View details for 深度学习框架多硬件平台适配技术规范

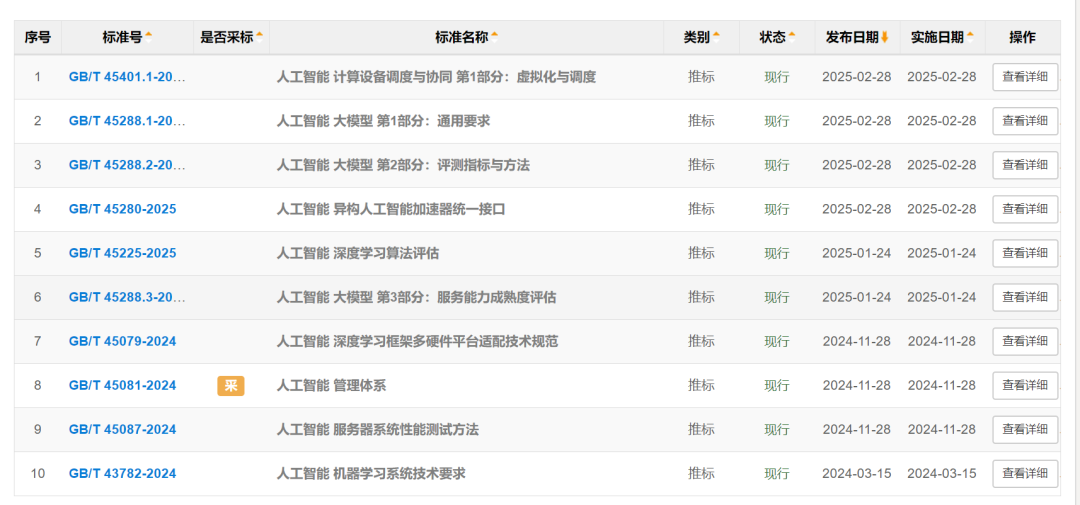pyautogui.click(x=1025, y=342)
